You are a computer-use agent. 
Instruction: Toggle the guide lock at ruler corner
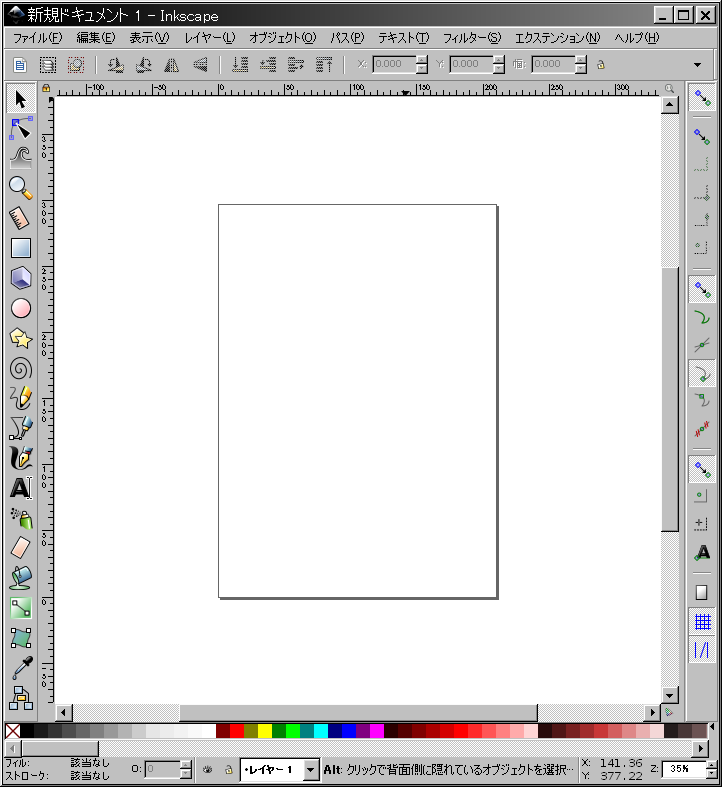(46, 88)
